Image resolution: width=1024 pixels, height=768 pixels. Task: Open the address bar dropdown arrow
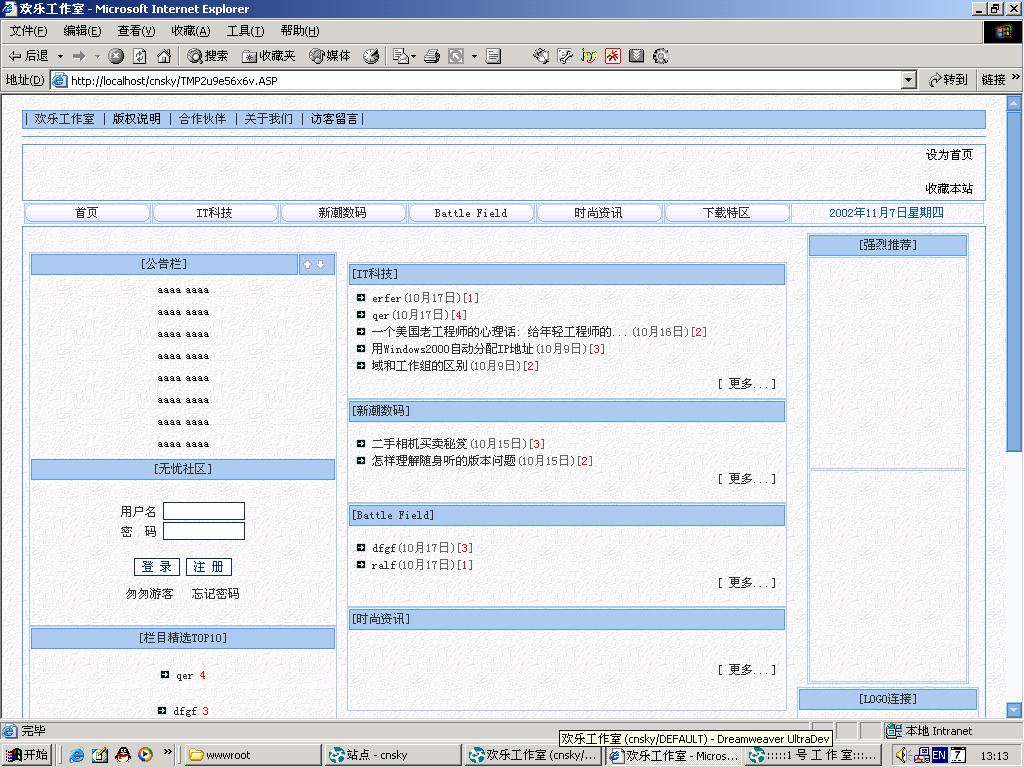(x=908, y=80)
